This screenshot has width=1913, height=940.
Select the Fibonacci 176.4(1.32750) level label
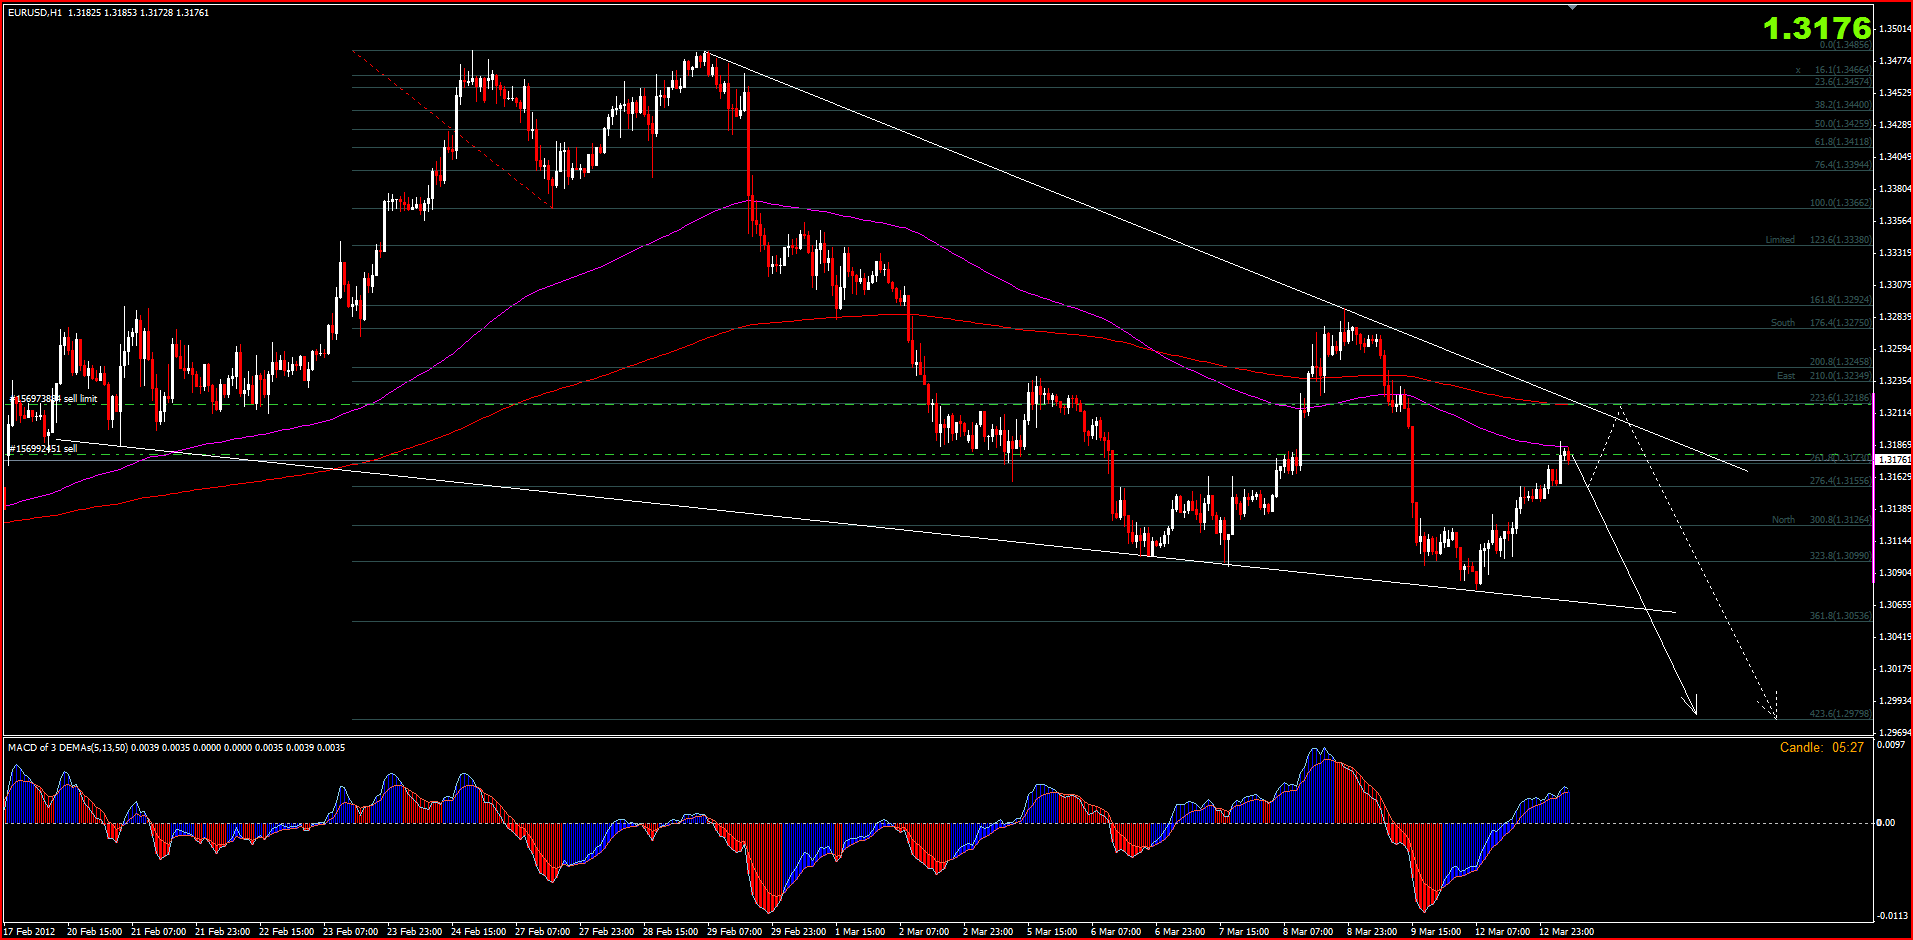point(1840,323)
